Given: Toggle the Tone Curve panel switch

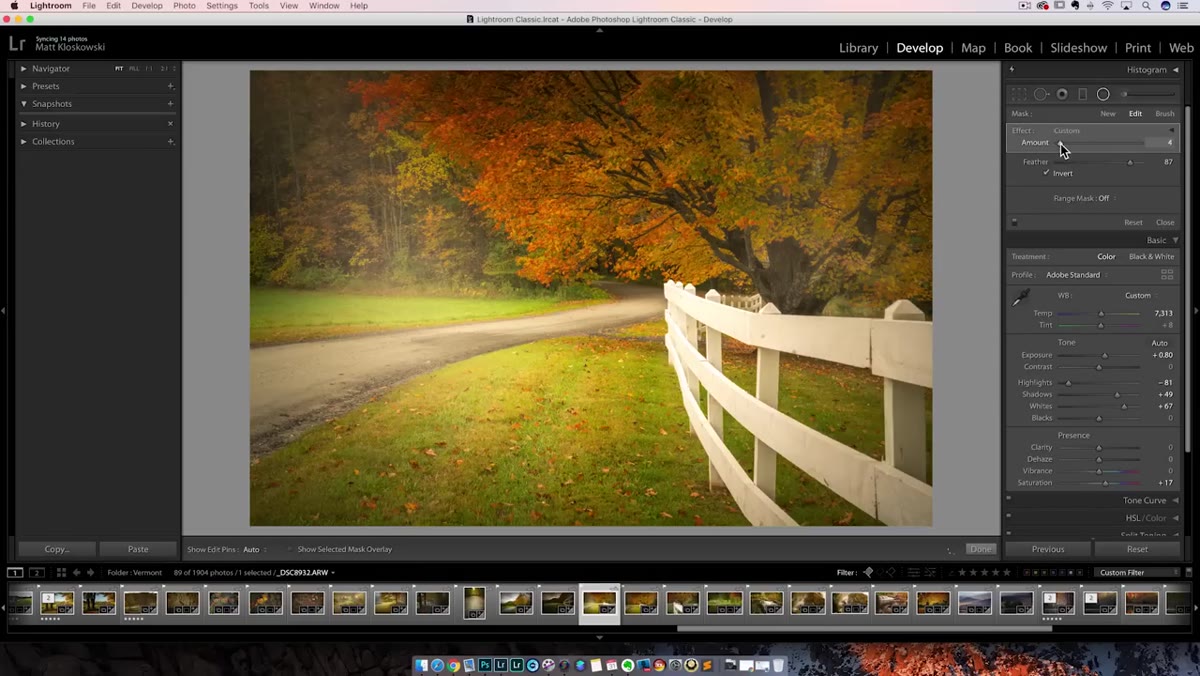Looking at the screenshot, I should [1008, 499].
